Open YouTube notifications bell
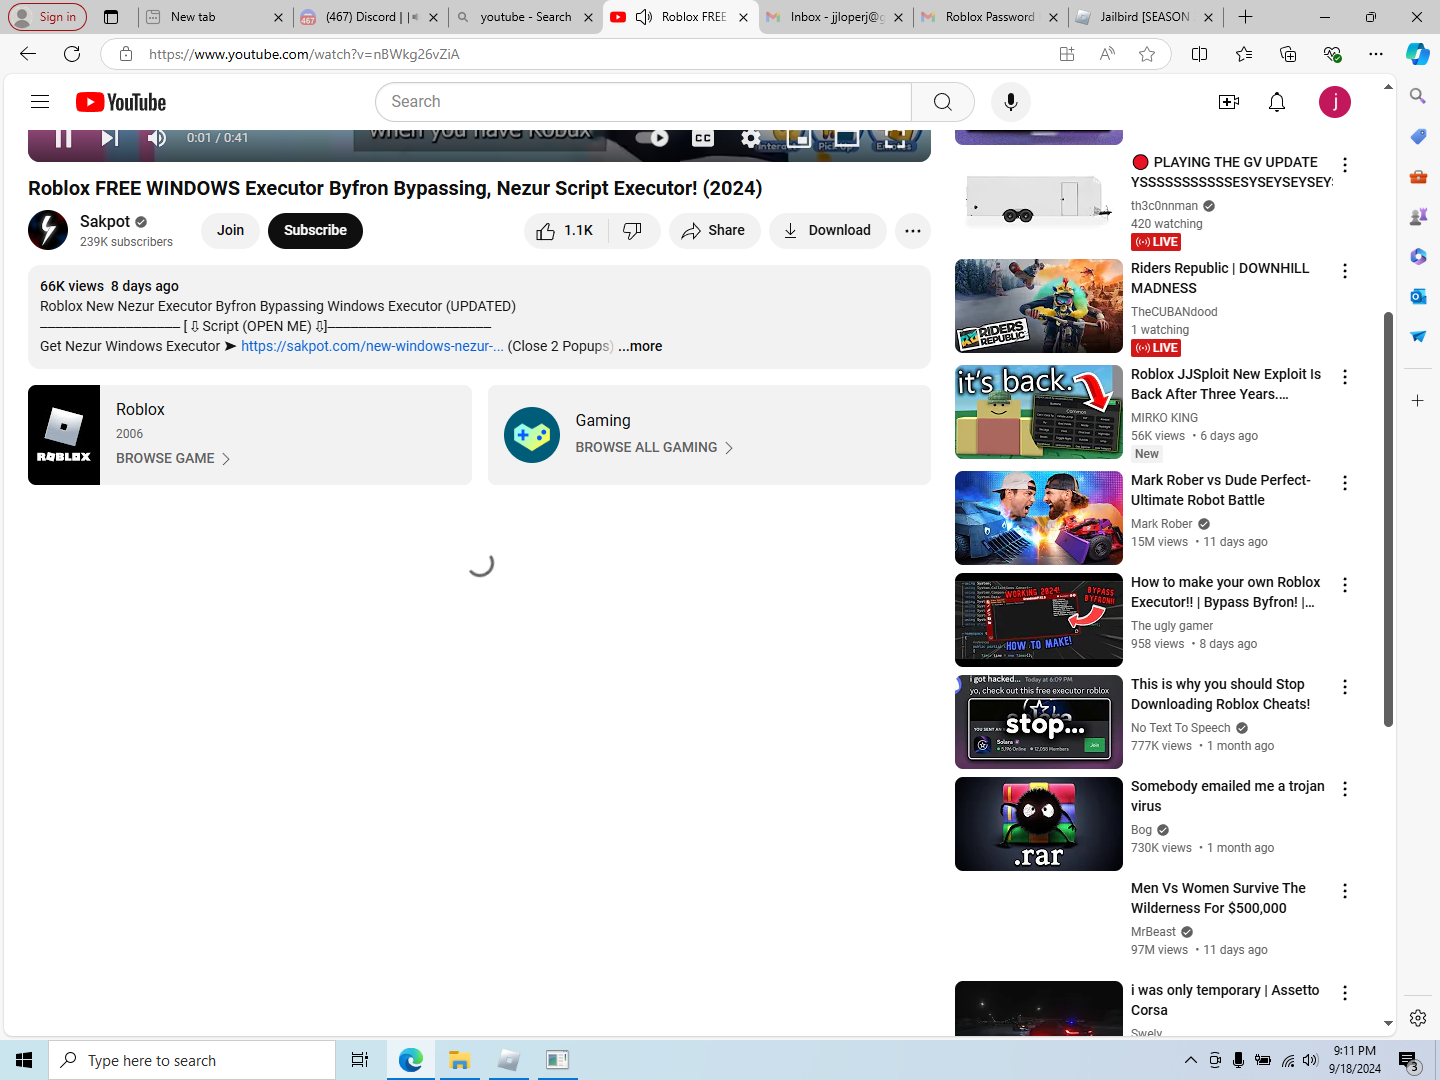The image size is (1440, 1080). pyautogui.click(x=1277, y=102)
